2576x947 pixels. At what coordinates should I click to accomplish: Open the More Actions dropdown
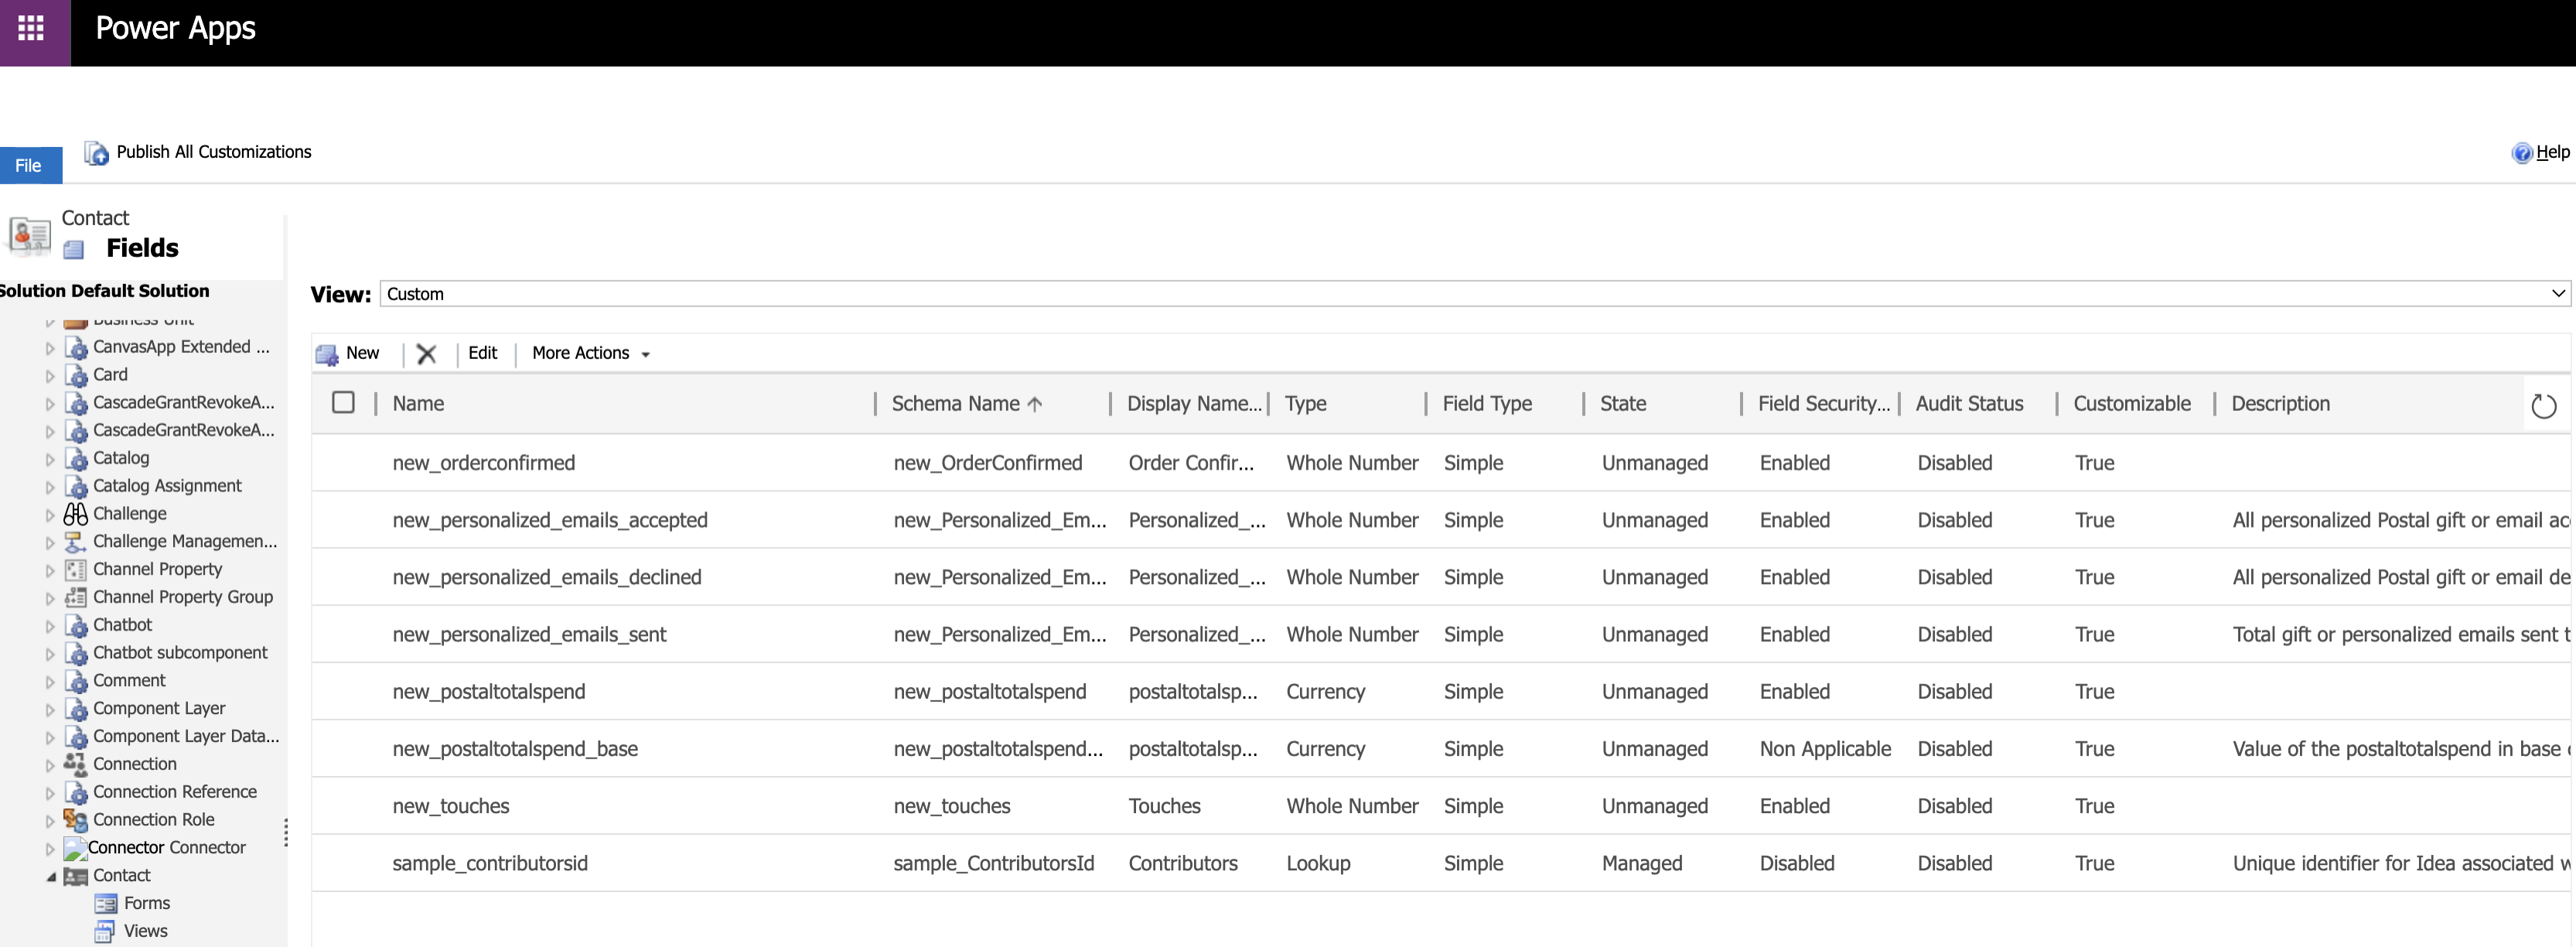590,354
